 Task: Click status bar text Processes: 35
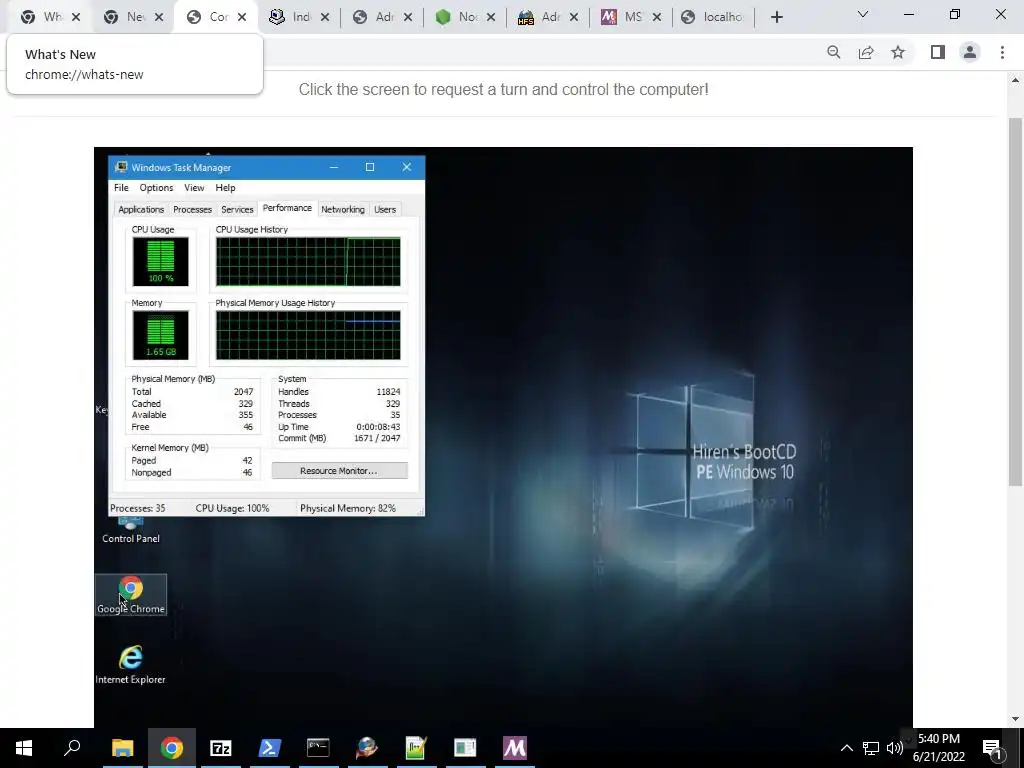[x=138, y=508]
